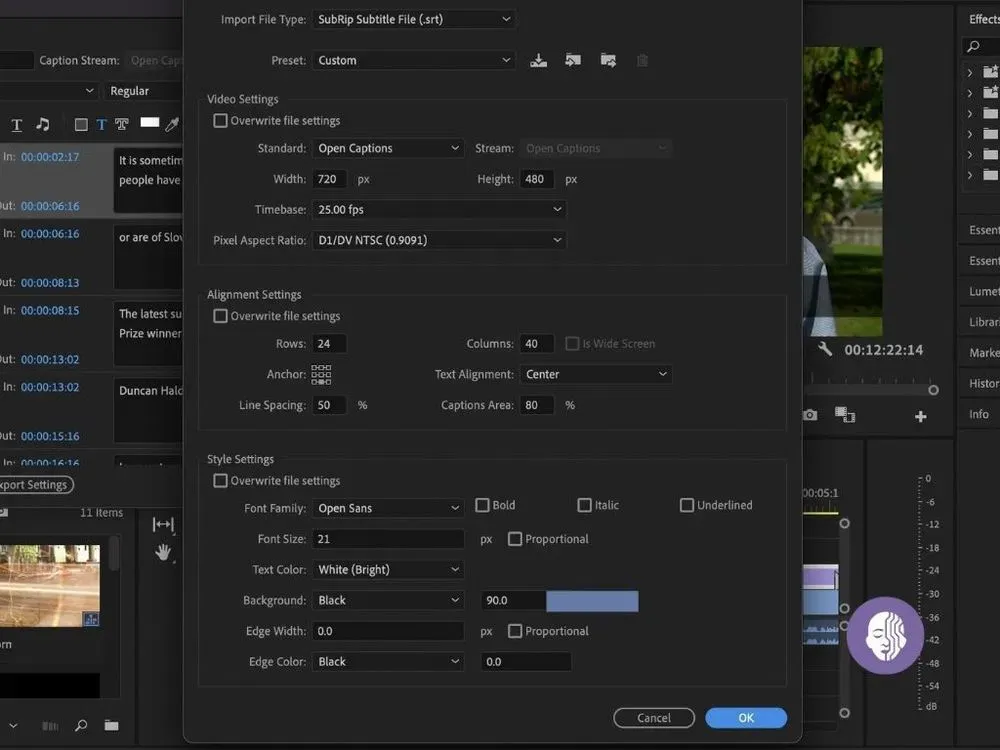1000x750 pixels.
Task: Click the Line Spacing 50 field
Action: 329,405
